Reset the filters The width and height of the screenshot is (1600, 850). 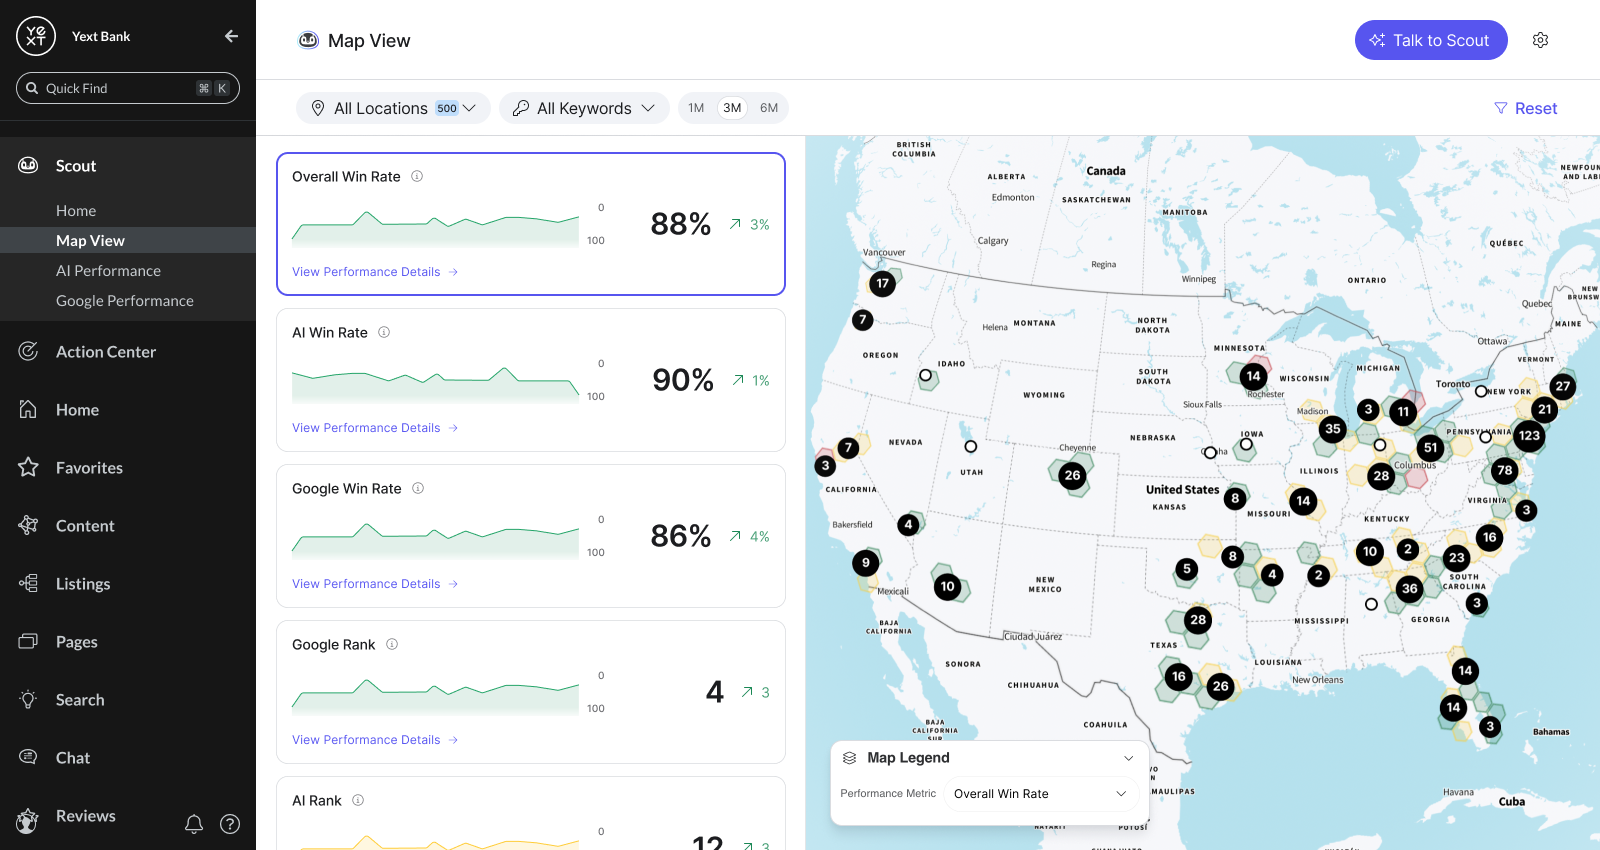[x=1526, y=108]
